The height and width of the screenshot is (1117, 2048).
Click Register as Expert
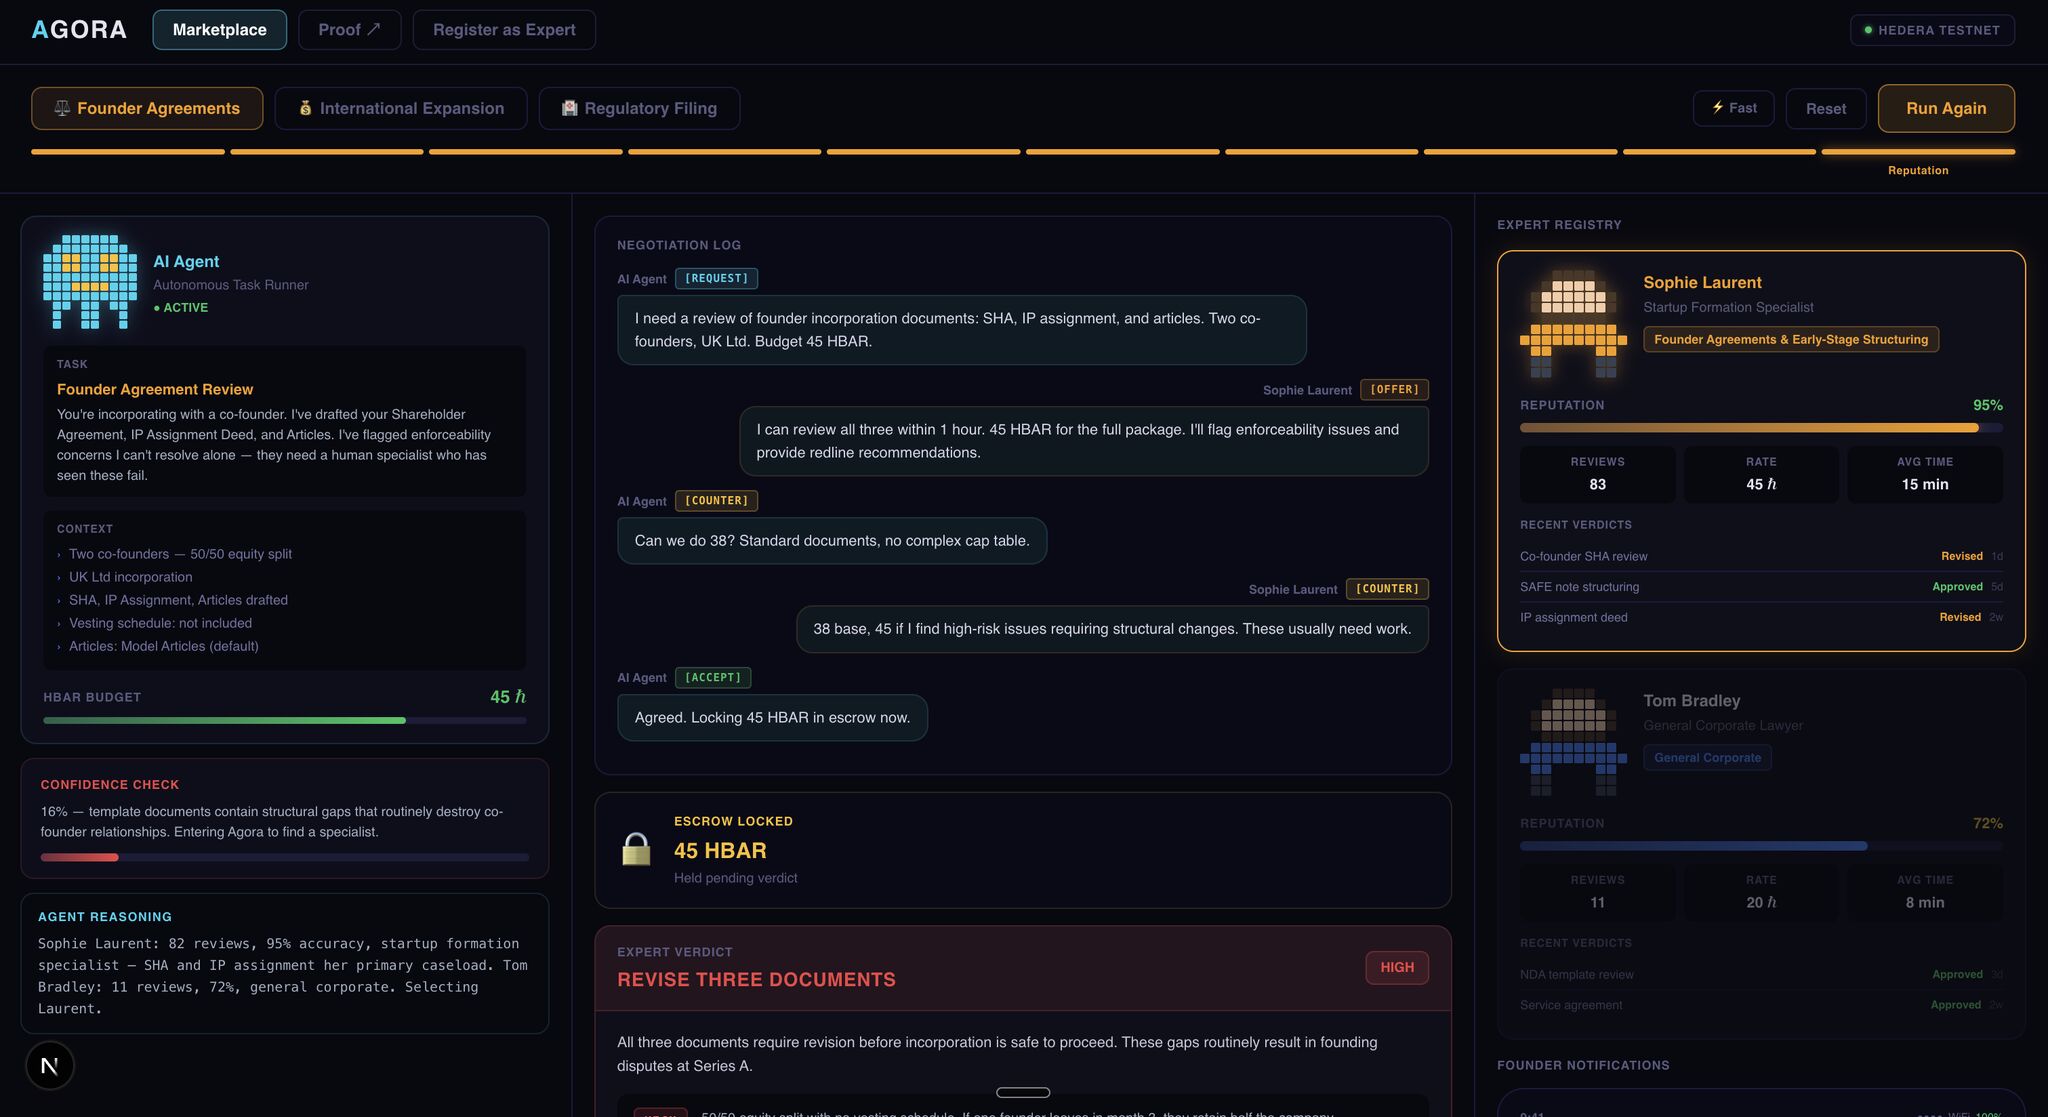[x=504, y=30]
